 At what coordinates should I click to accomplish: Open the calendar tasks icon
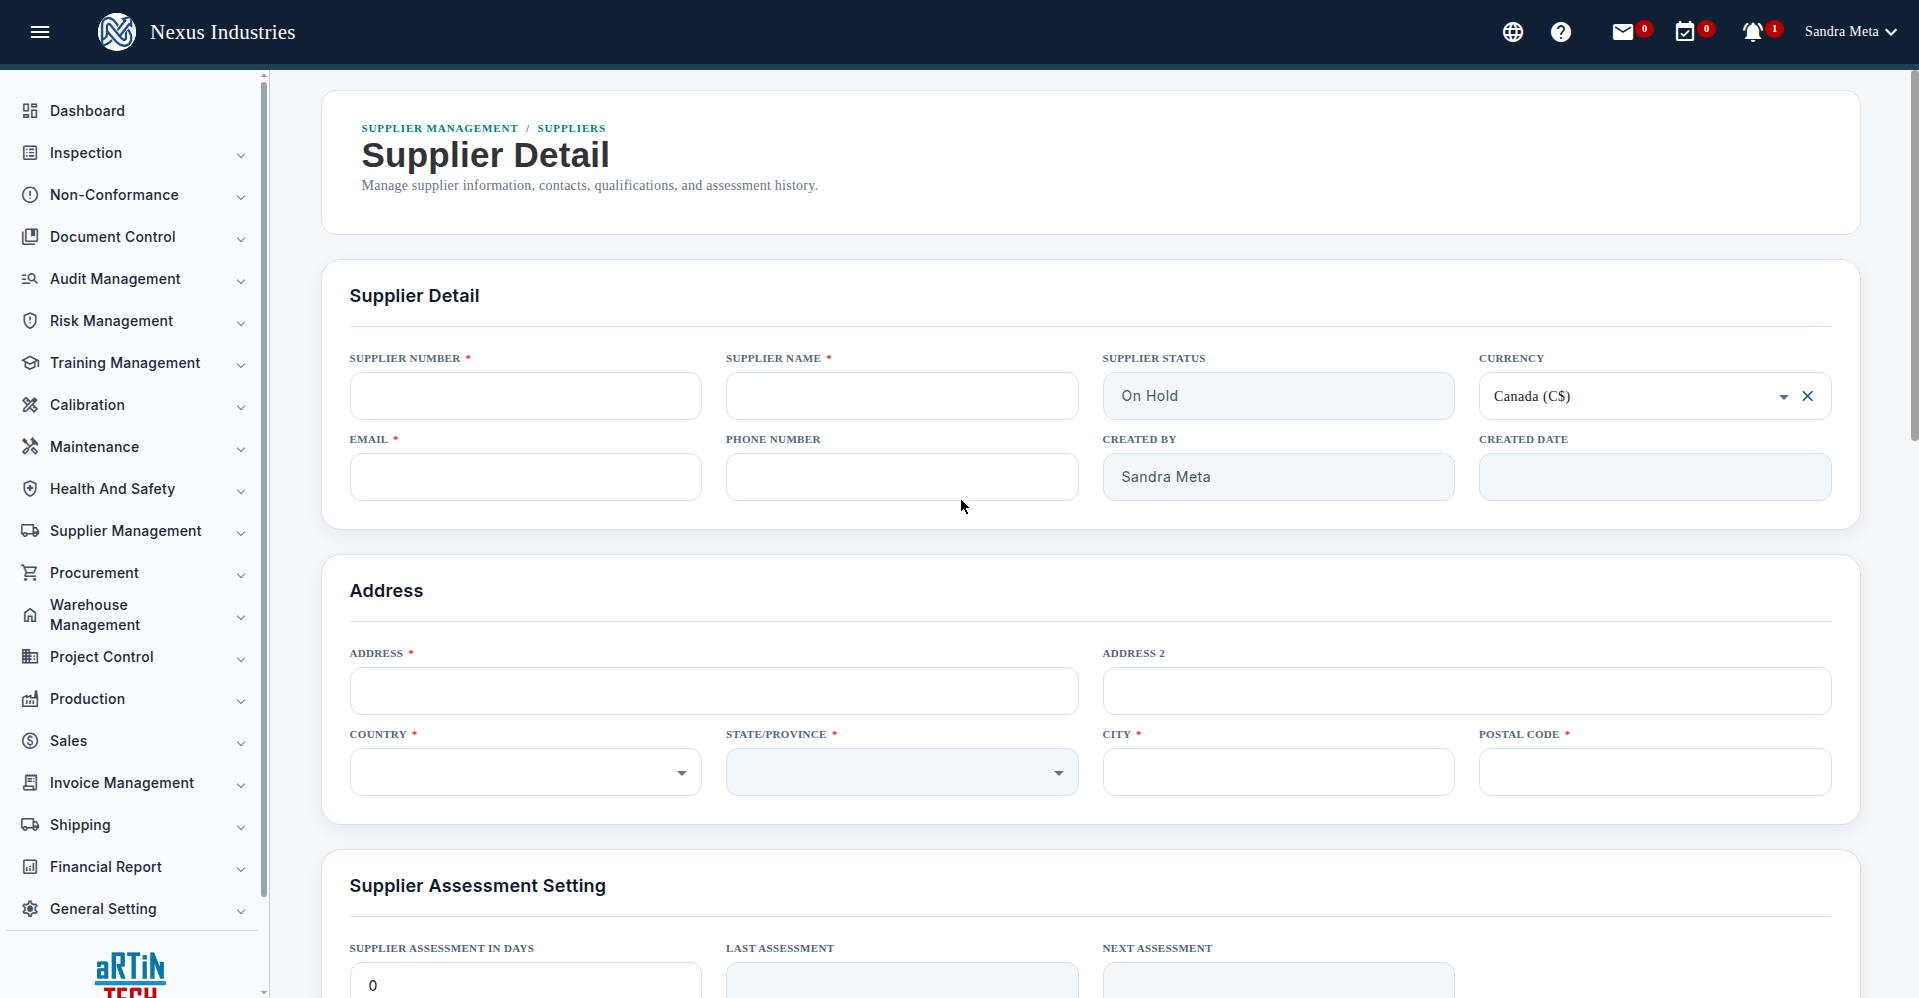1685,32
